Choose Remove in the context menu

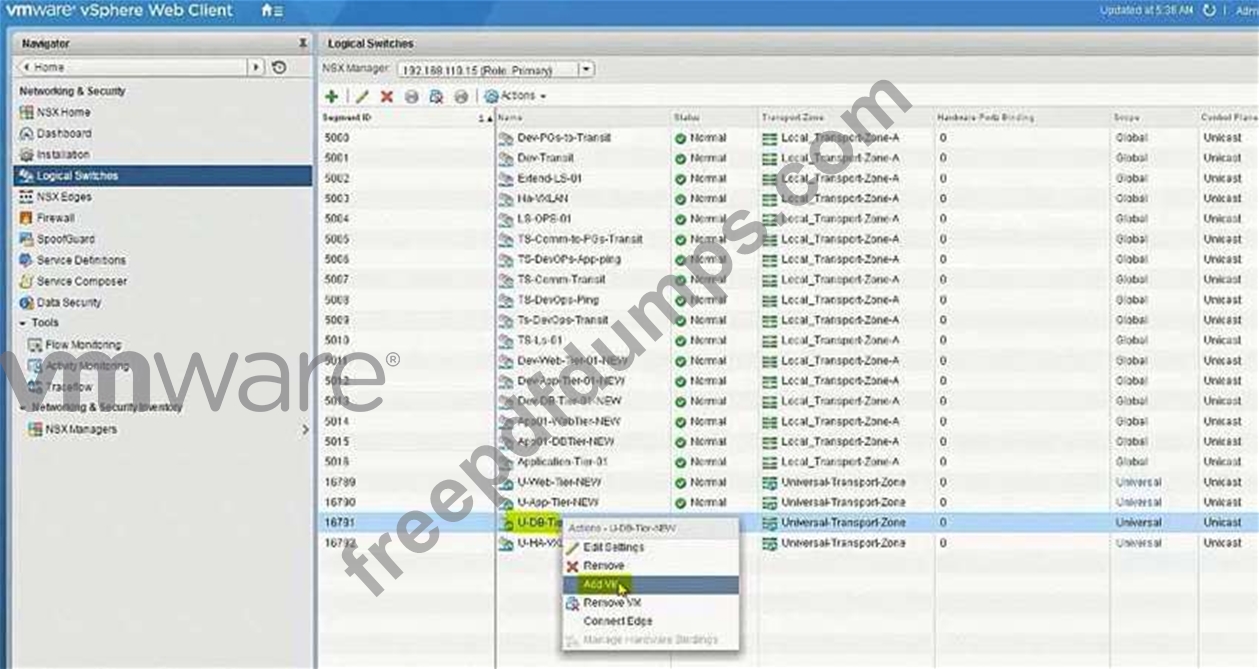(603, 566)
